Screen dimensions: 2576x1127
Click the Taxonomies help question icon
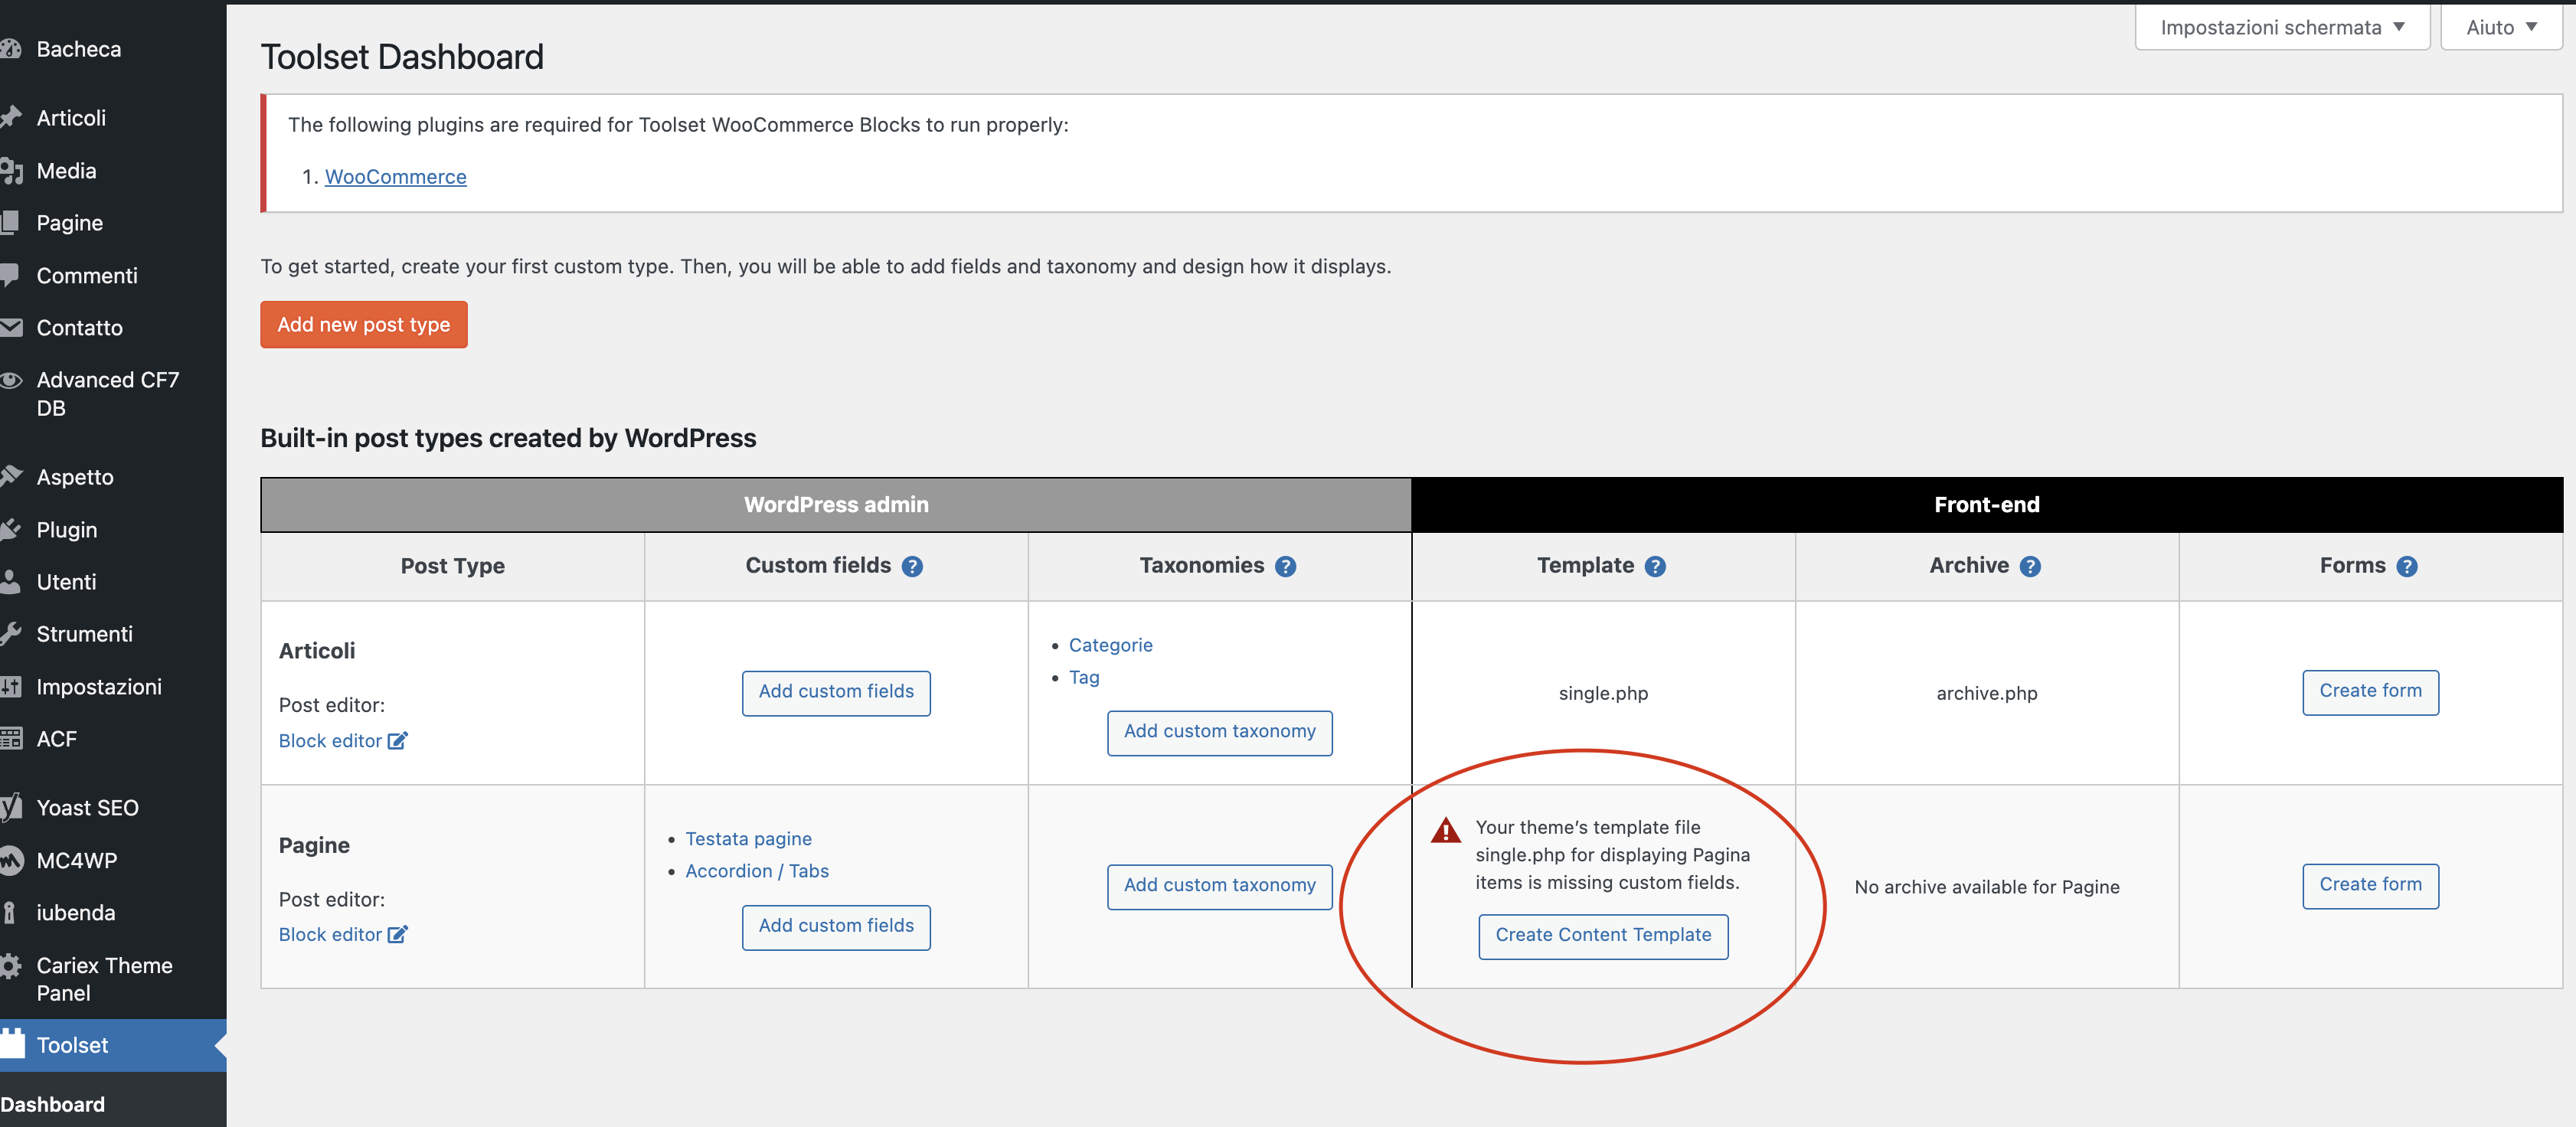1285,567
